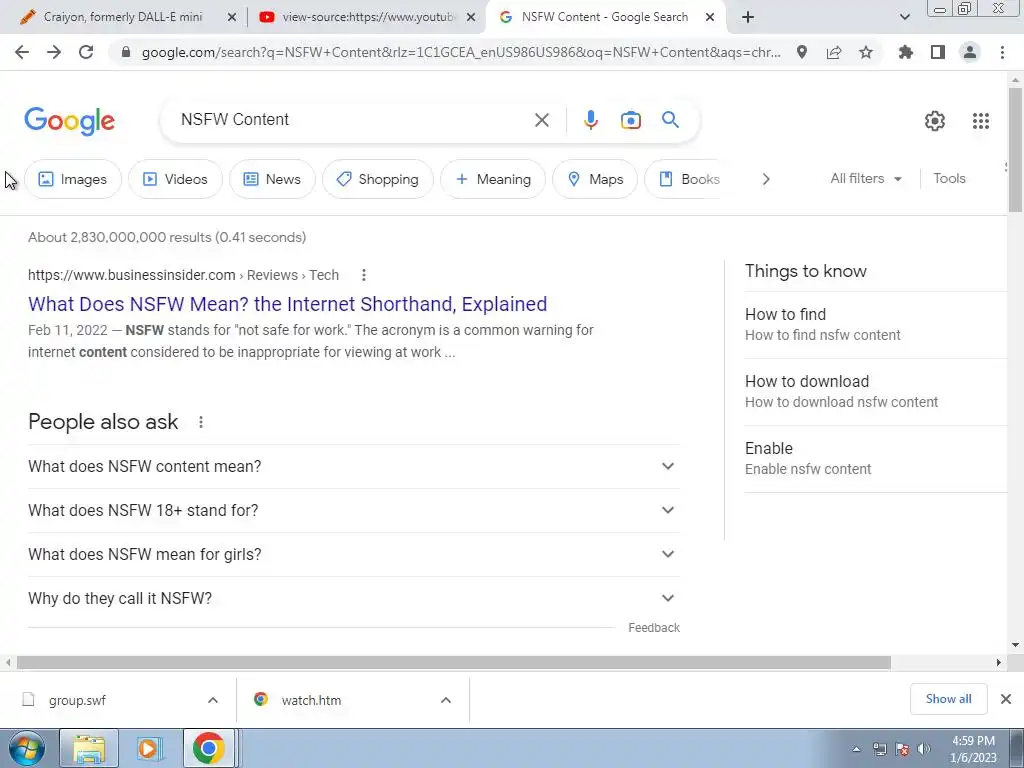The height and width of the screenshot is (768, 1024).
Task: Open Chrome's three-dot menu
Action: (x=1002, y=52)
